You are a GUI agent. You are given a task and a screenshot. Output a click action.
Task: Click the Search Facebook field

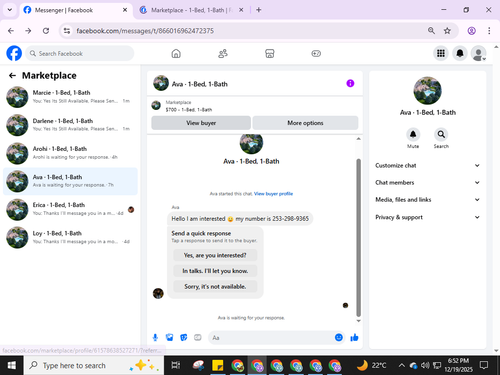pos(80,53)
